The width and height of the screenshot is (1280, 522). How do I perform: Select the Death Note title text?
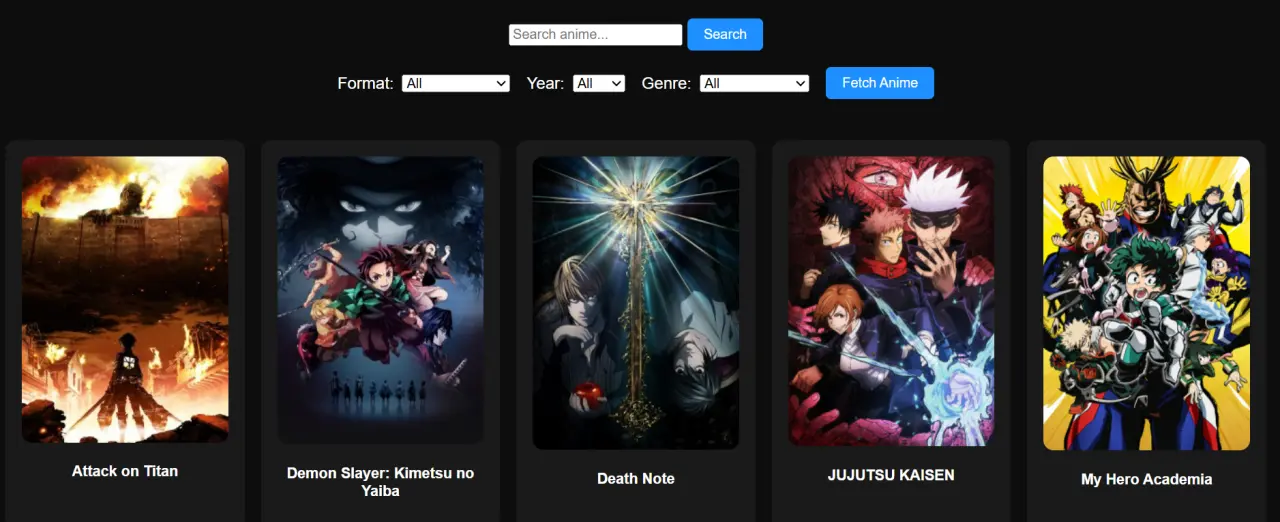click(636, 479)
